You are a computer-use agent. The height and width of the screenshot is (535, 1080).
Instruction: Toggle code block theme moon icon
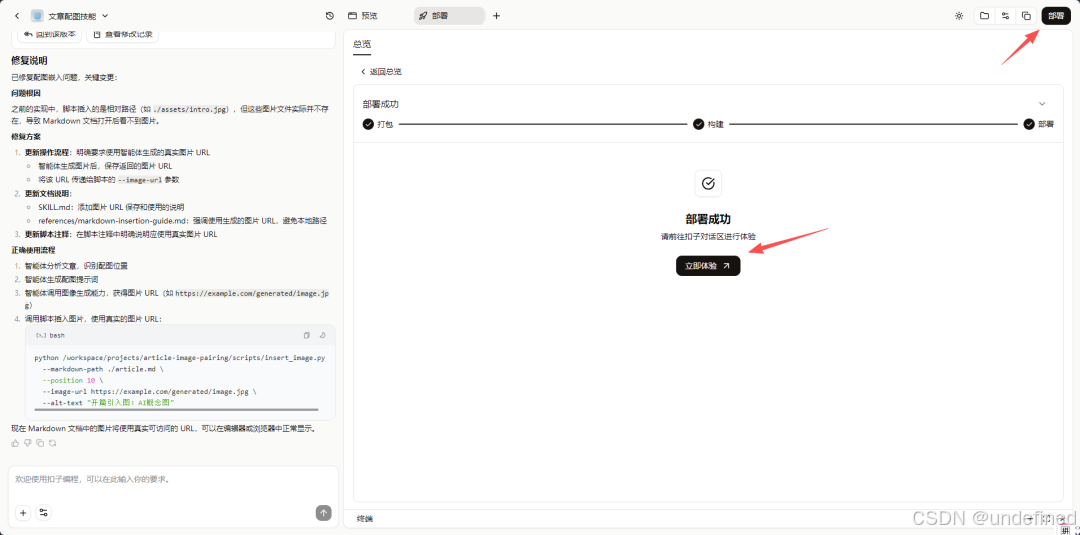(x=322, y=335)
